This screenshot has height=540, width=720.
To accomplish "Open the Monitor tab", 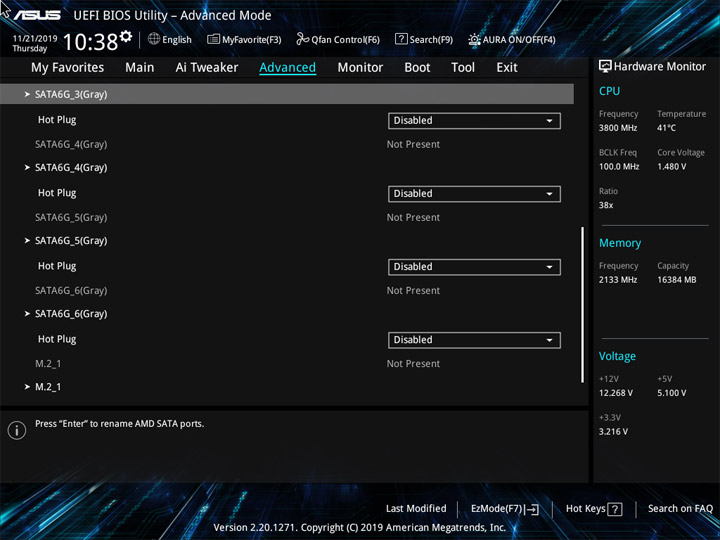I will pyautogui.click(x=360, y=68).
